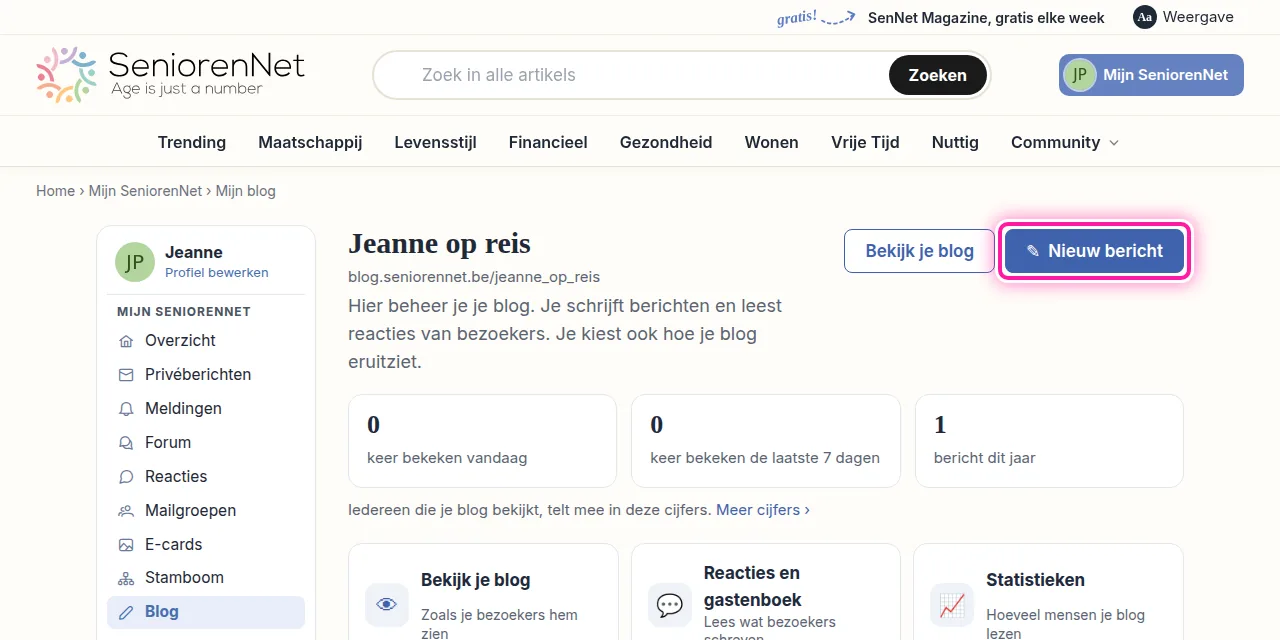Click the pencil icon beside Blog
Image resolution: width=1280 pixels, height=640 pixels.
(x=126, y=612)
